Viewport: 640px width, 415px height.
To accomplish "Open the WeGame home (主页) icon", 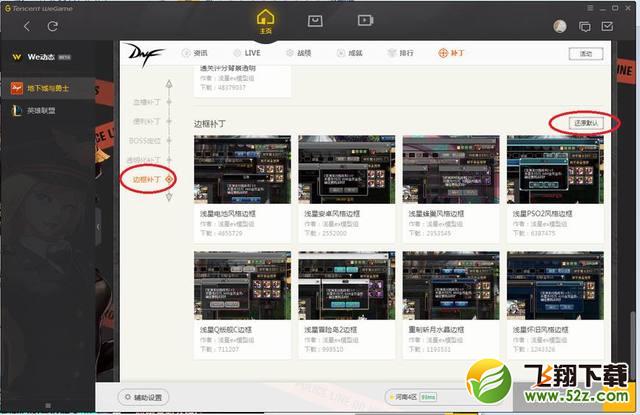I will (265, 21).
